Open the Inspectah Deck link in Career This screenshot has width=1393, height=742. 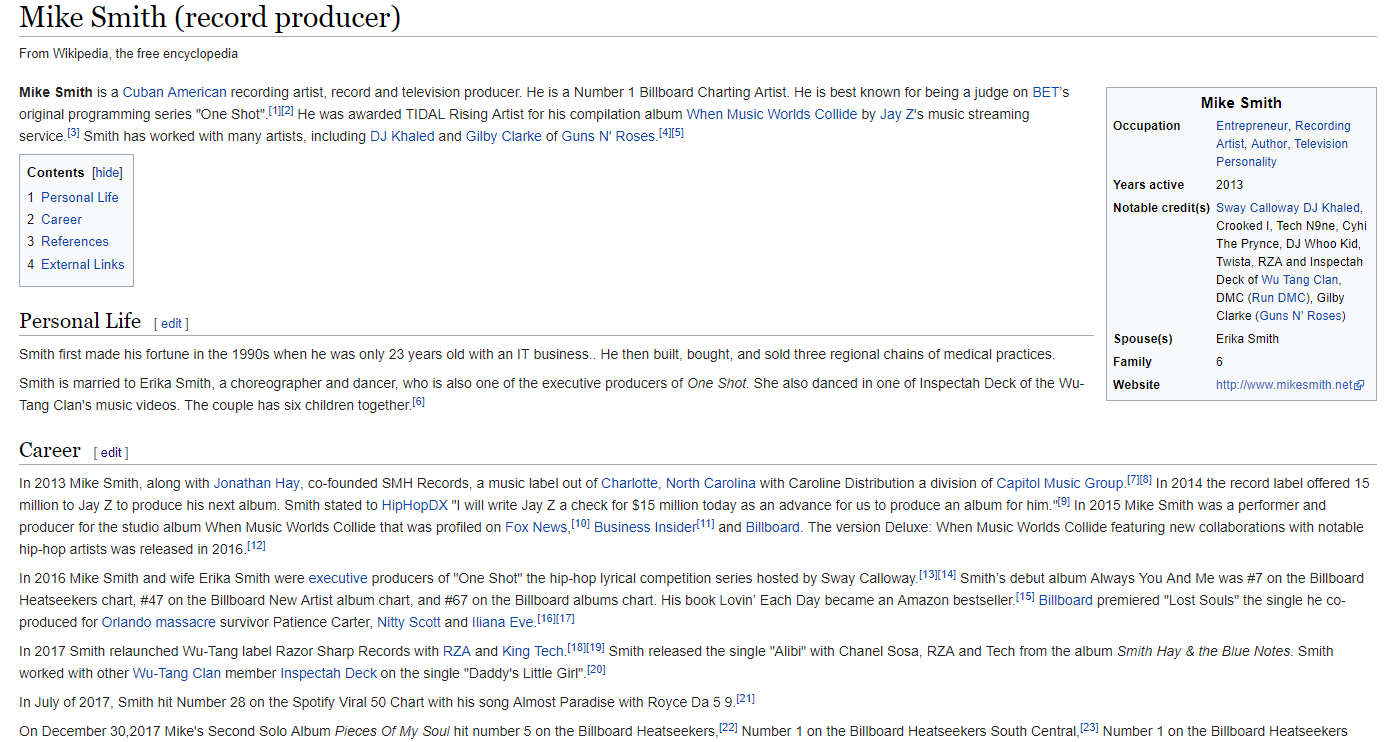click(329, 673)
